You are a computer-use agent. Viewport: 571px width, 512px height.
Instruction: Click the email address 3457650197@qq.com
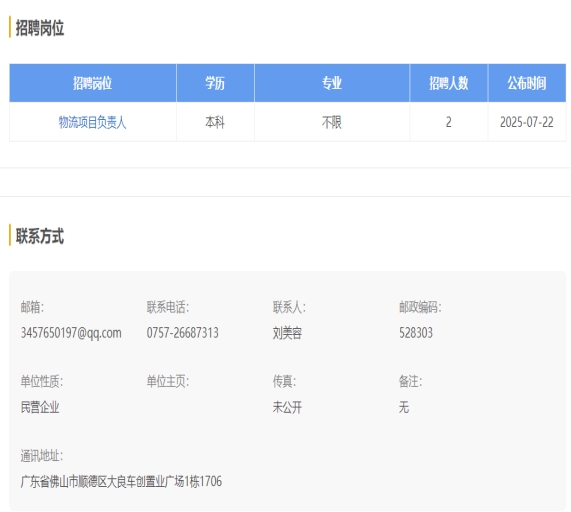point(71,333)
